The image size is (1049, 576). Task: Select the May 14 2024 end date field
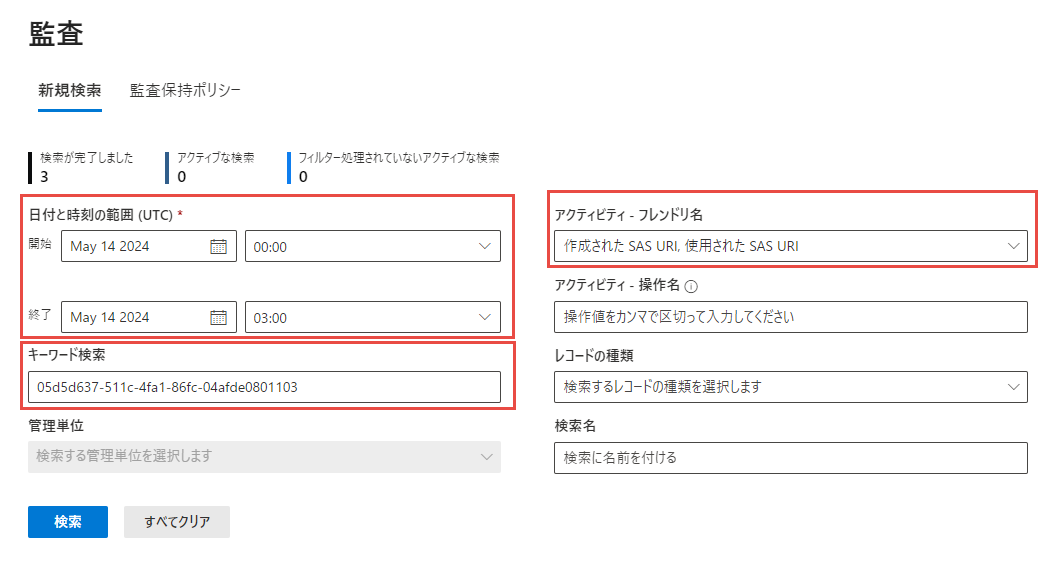coord(140,316)
